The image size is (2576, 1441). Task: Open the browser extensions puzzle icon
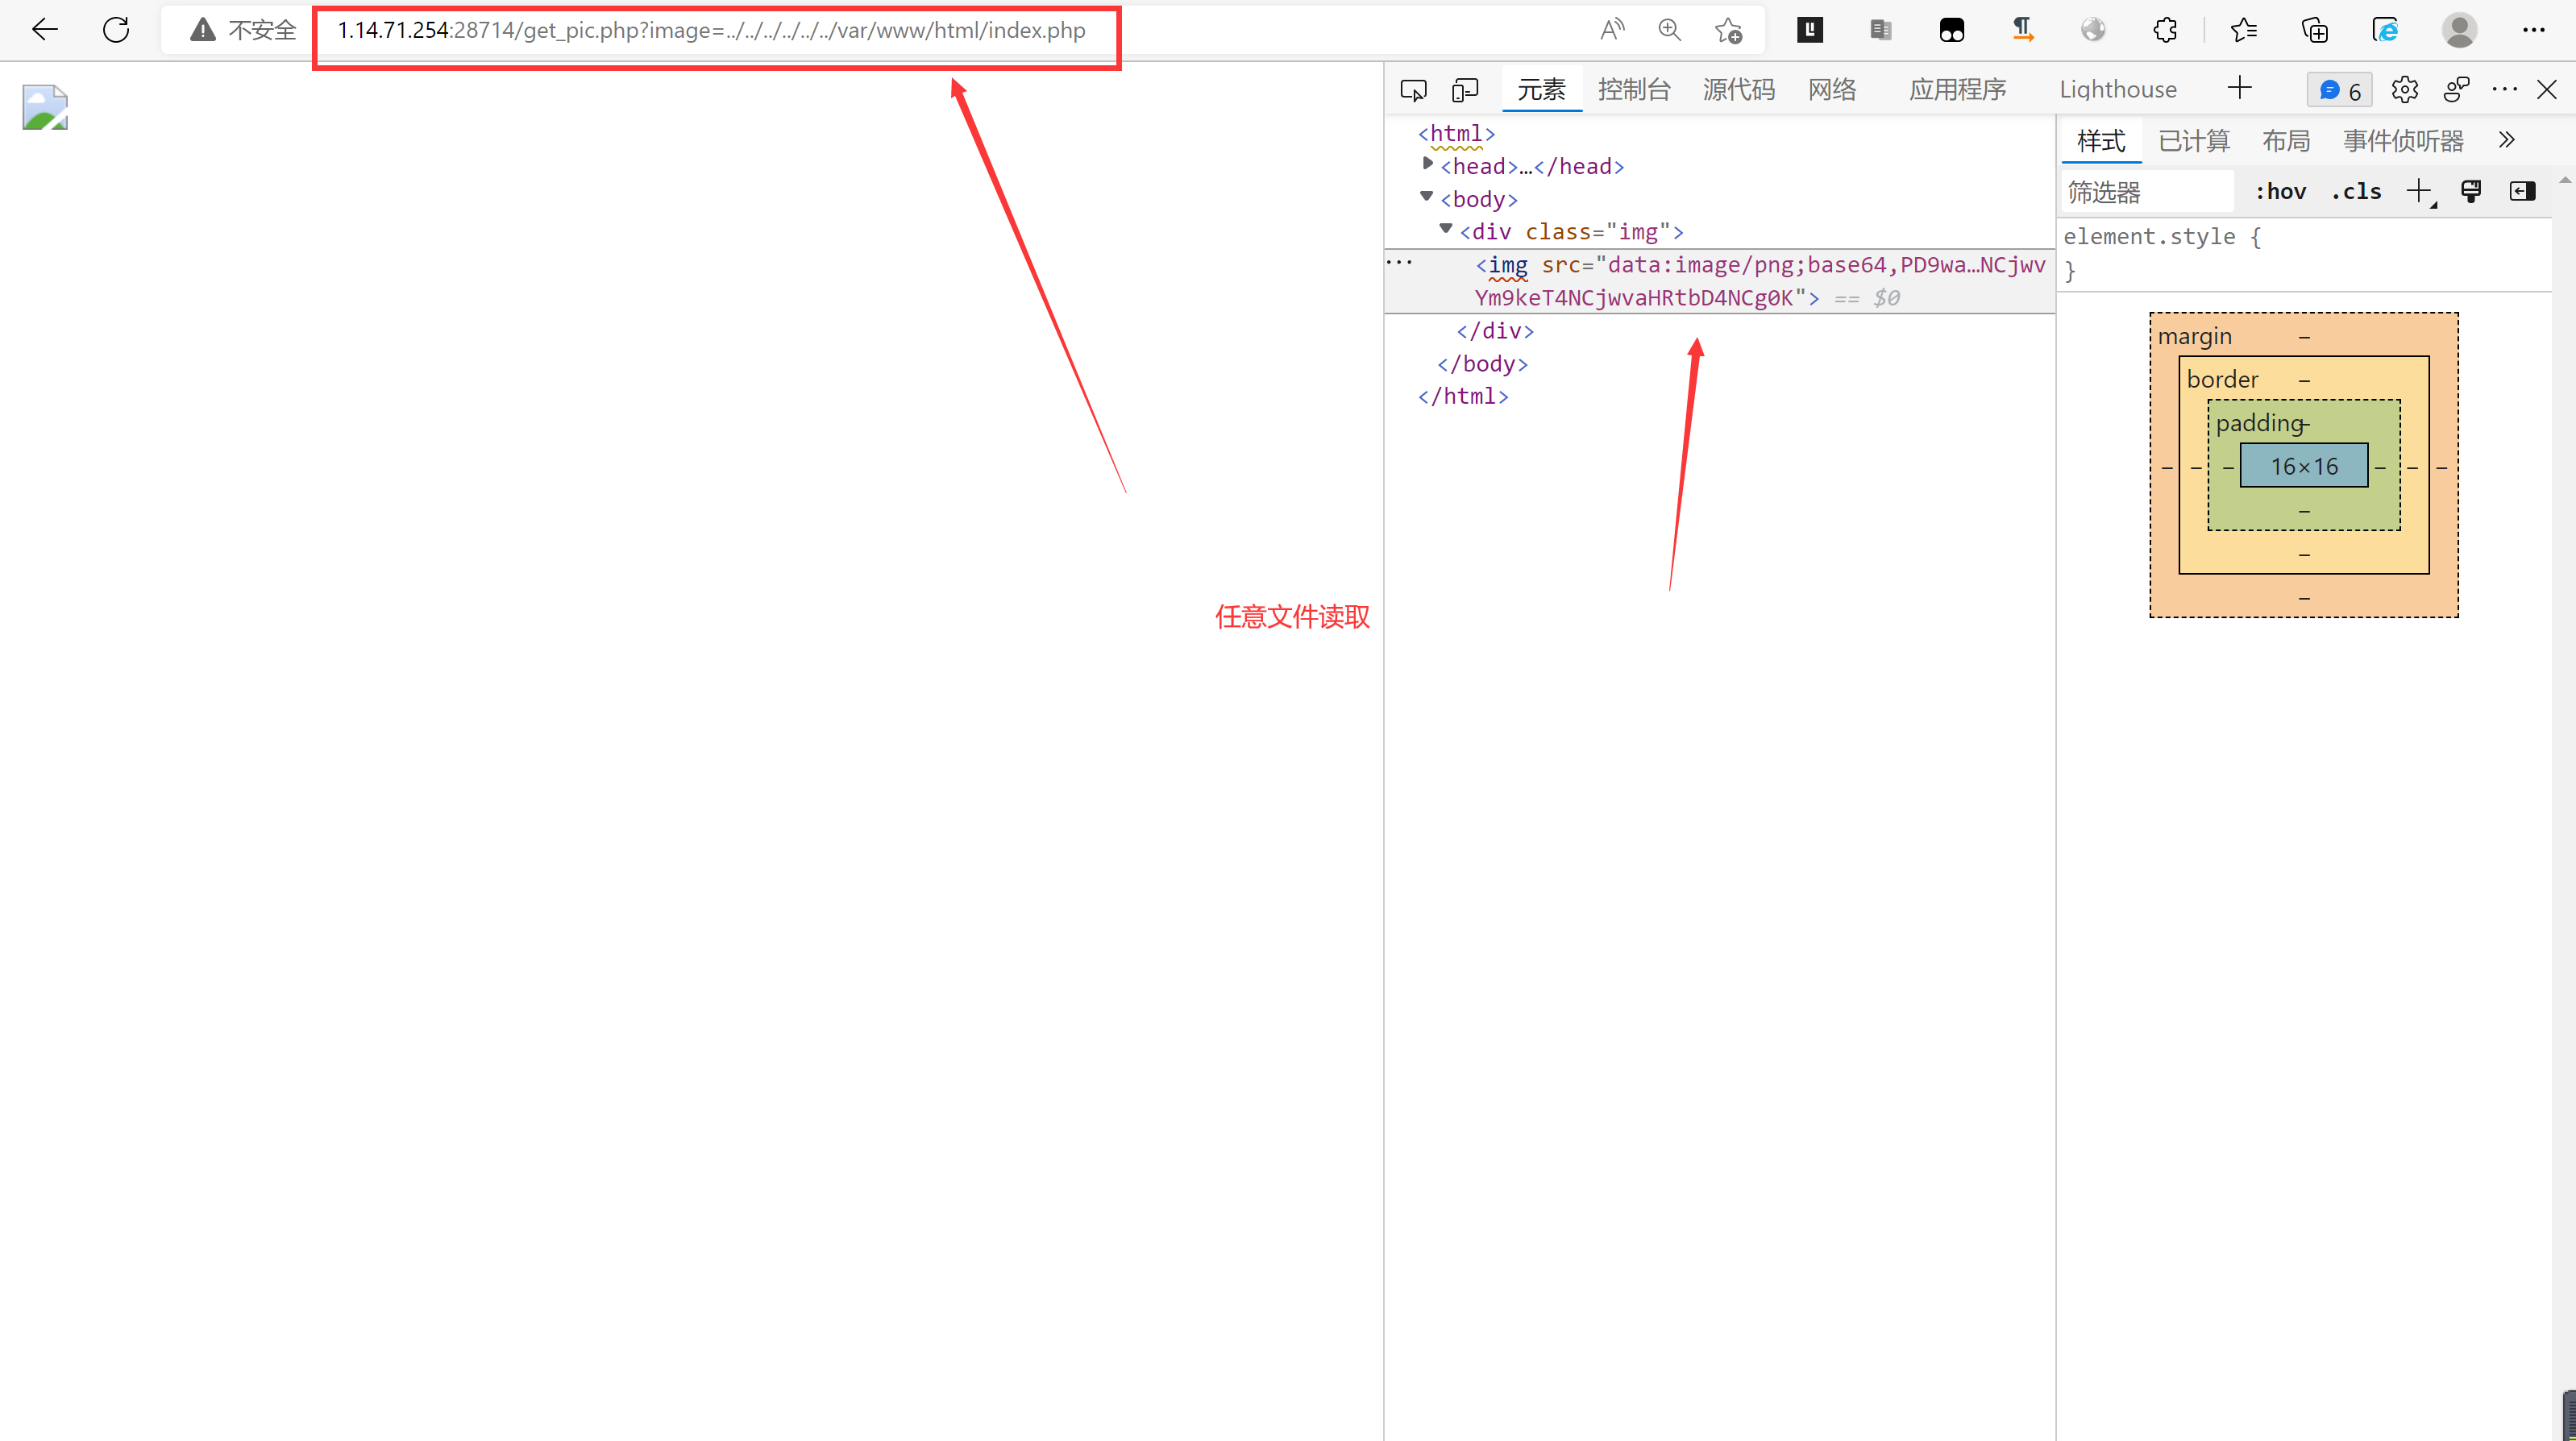[2166, 30]
